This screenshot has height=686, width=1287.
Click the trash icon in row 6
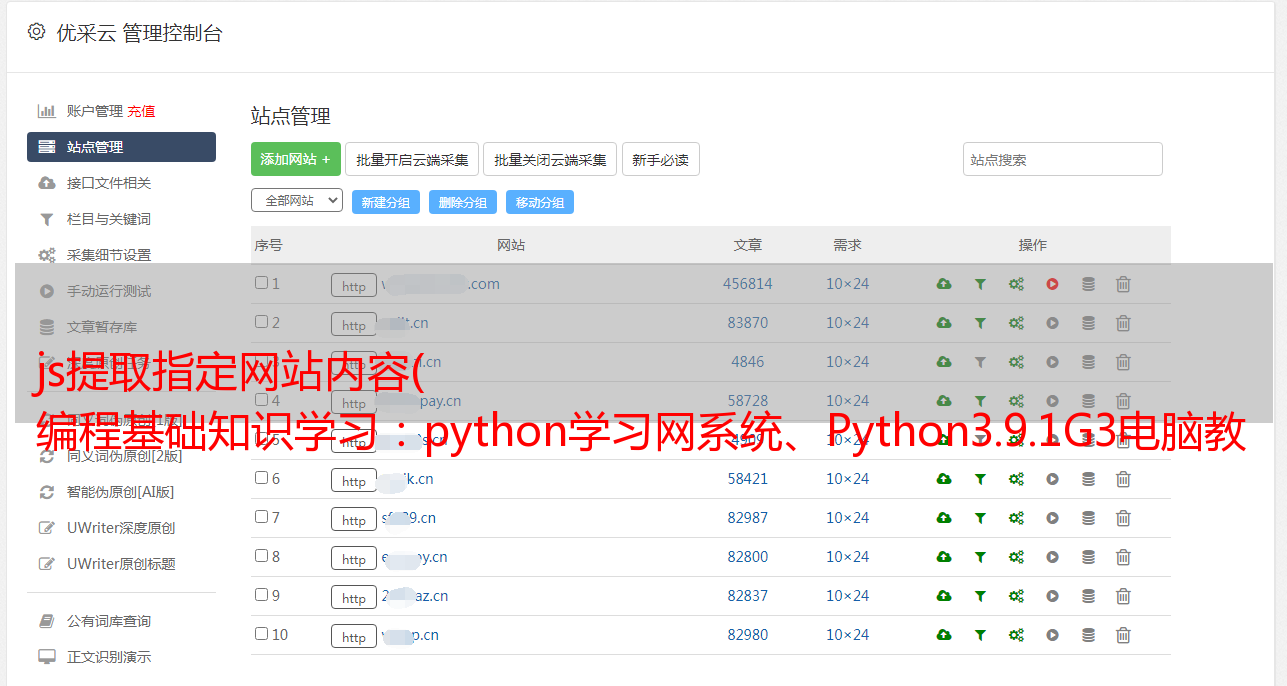pyautogui.click(x=1123, y=479)
